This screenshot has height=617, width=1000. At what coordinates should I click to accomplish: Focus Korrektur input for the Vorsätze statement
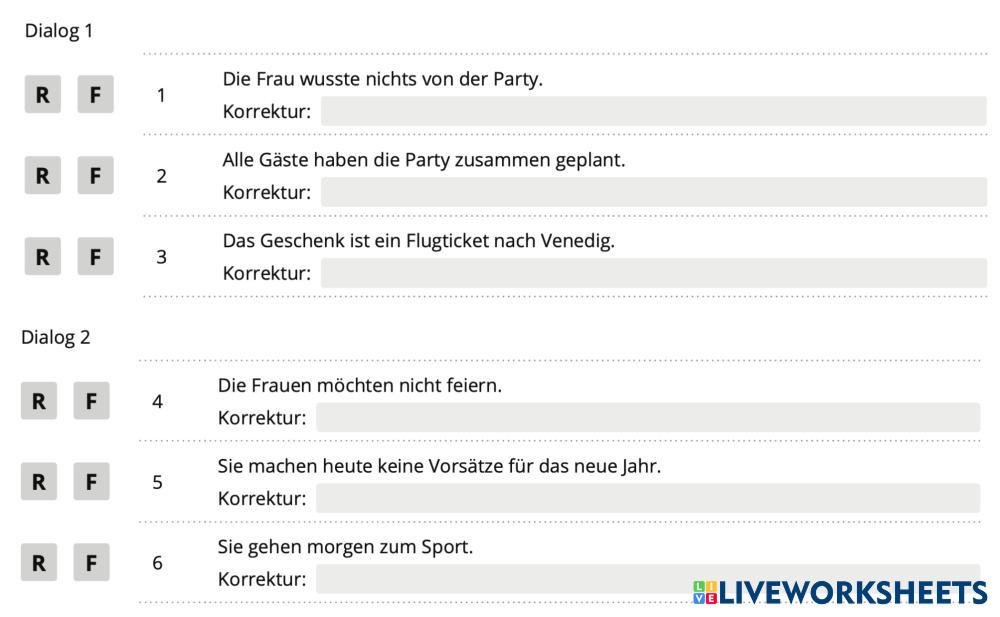[647, 498]
